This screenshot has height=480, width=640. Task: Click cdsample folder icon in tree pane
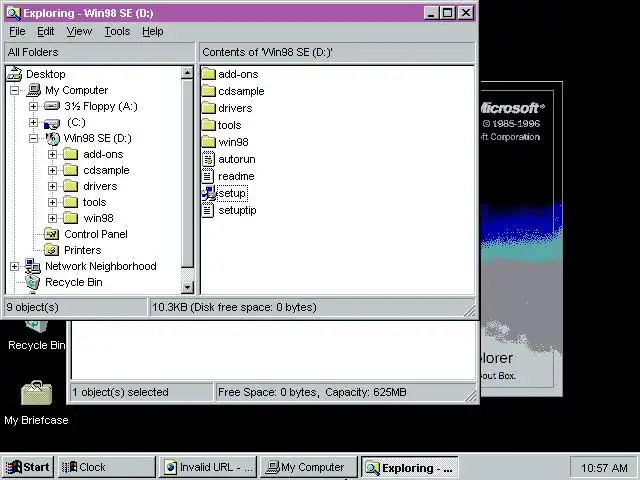click(71, 170)
